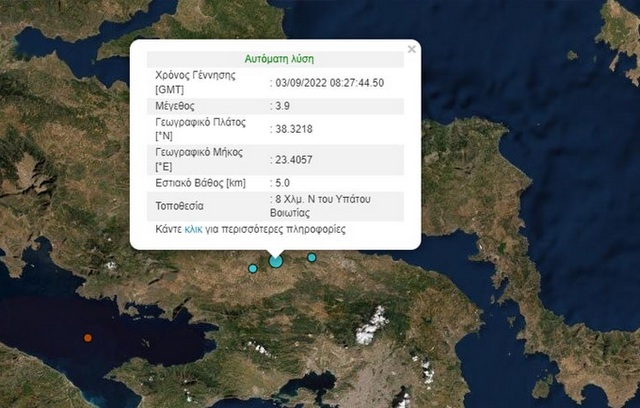Select the large teal earthquake marker

pyautogui.click(x=276, y=261)
